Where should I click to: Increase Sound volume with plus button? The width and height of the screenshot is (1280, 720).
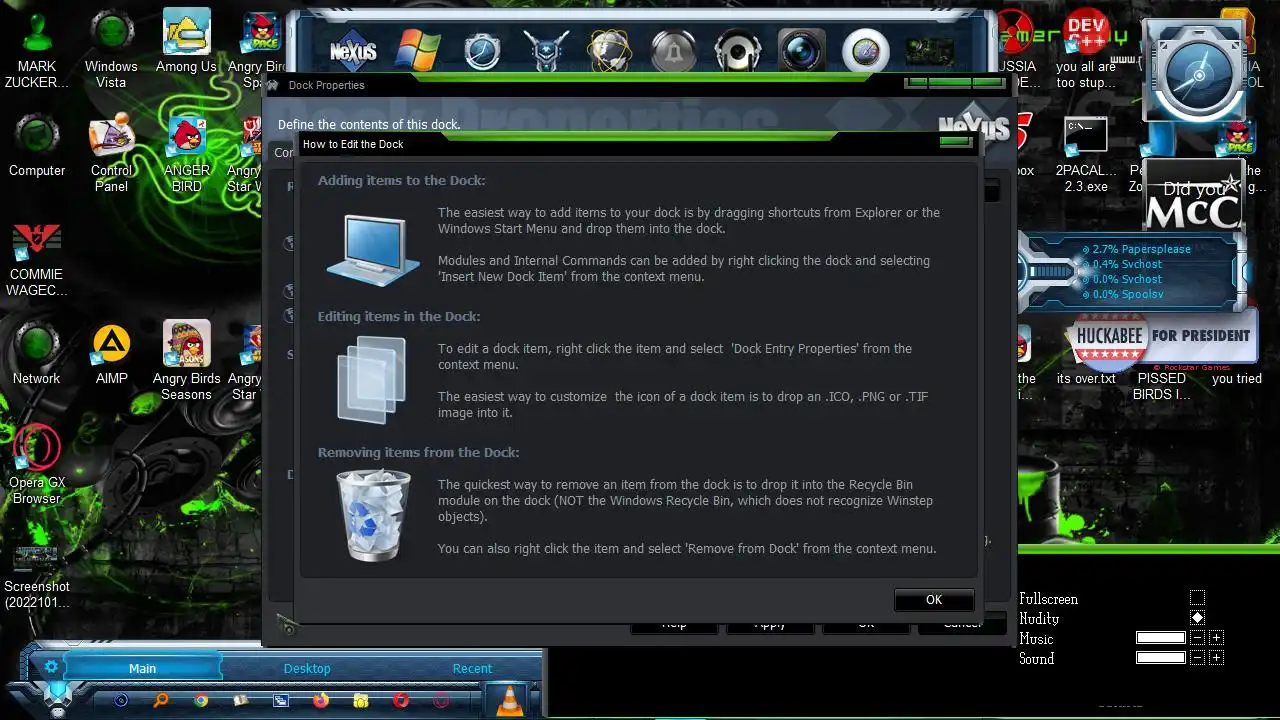click(x=1216, y=658)
